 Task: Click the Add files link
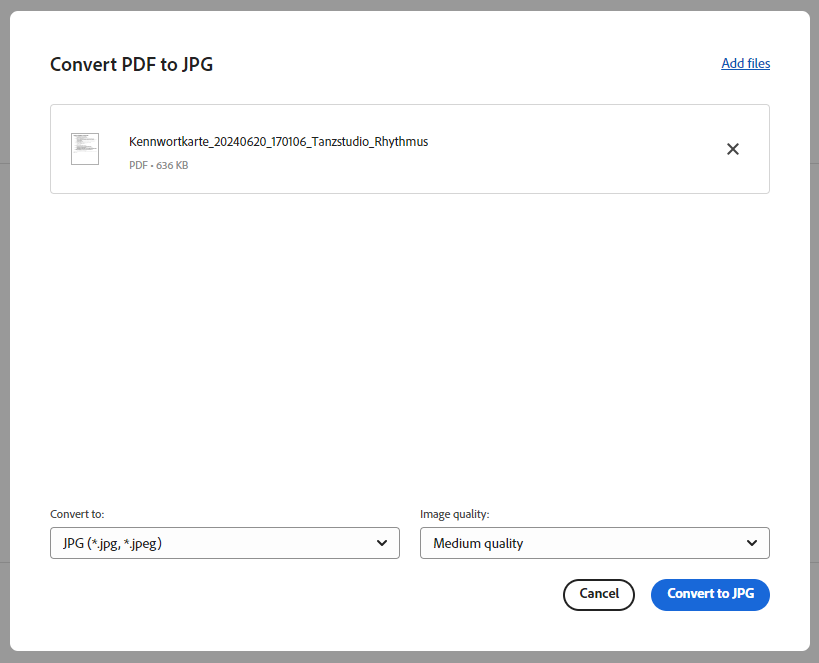click(745, 63)
